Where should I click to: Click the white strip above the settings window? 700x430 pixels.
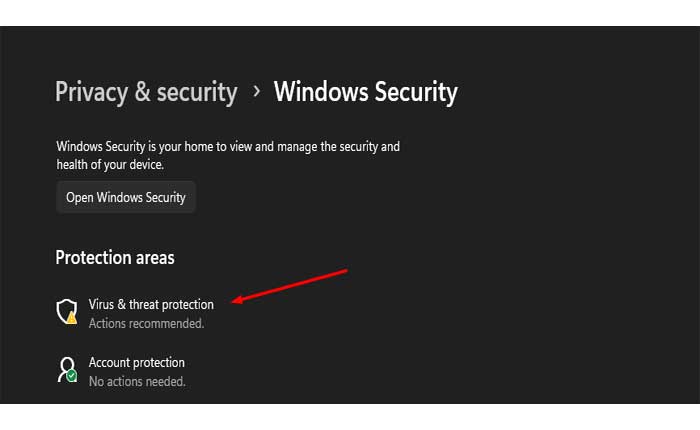pyautogui.click(x=350, y=12)
